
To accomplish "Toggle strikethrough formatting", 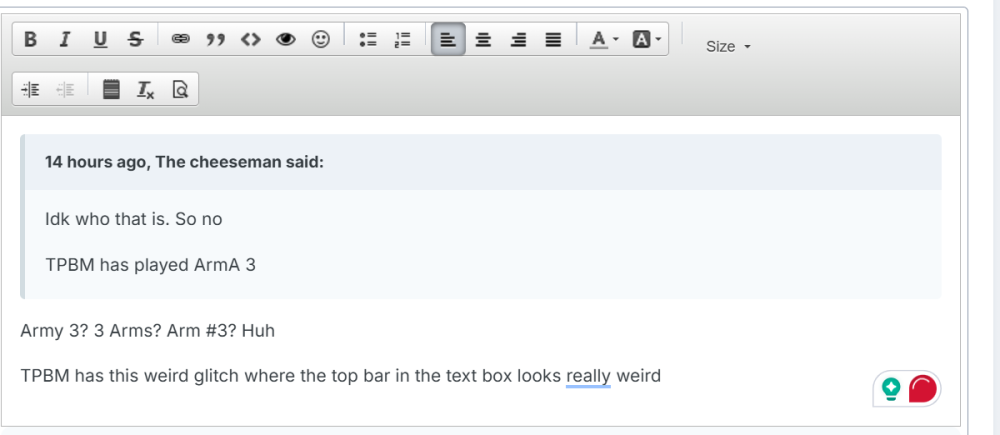I will tap(135, 40).
